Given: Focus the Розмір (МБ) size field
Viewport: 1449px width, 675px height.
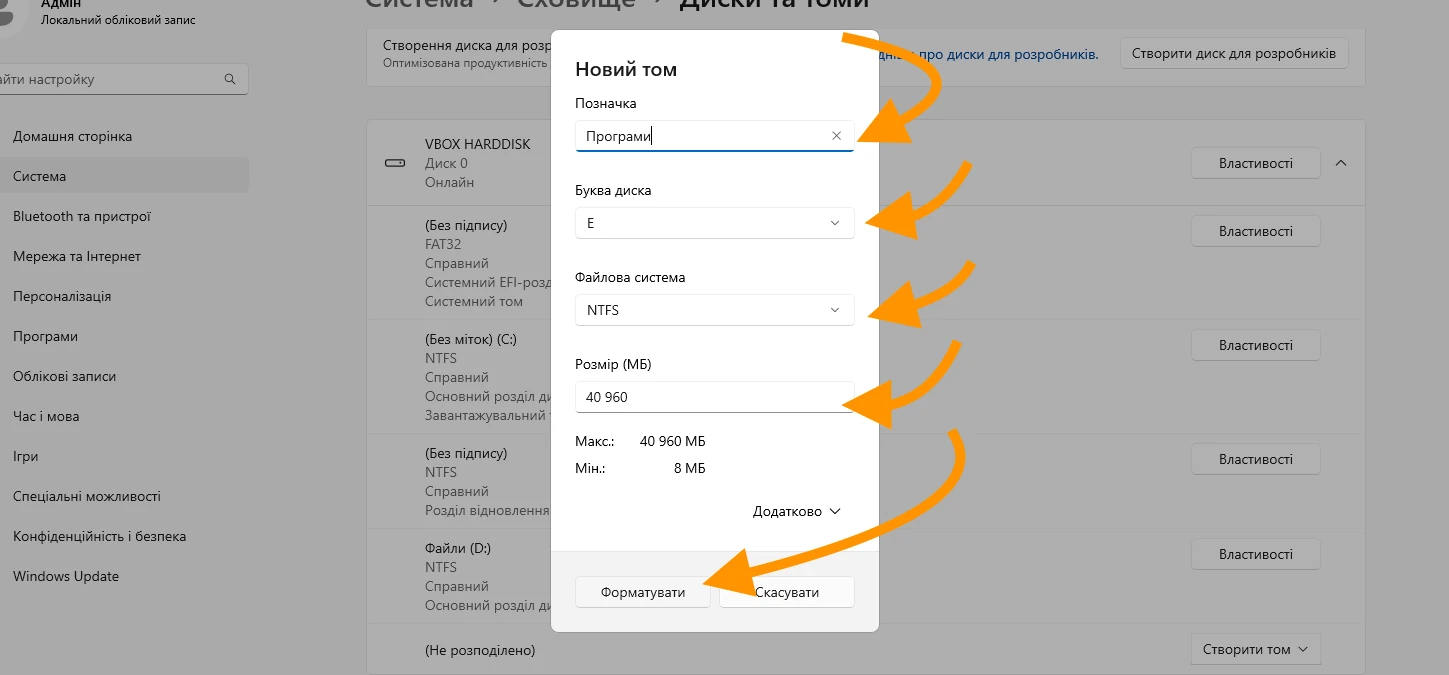Looking at the screenshot, I should click(x=715, y=397).
